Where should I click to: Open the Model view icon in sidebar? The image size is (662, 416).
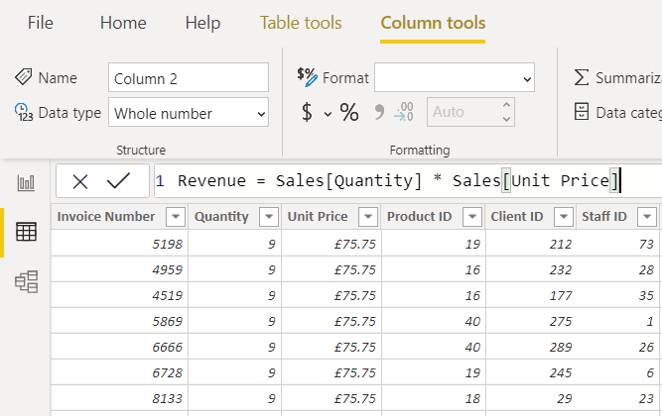coord(26,282)
